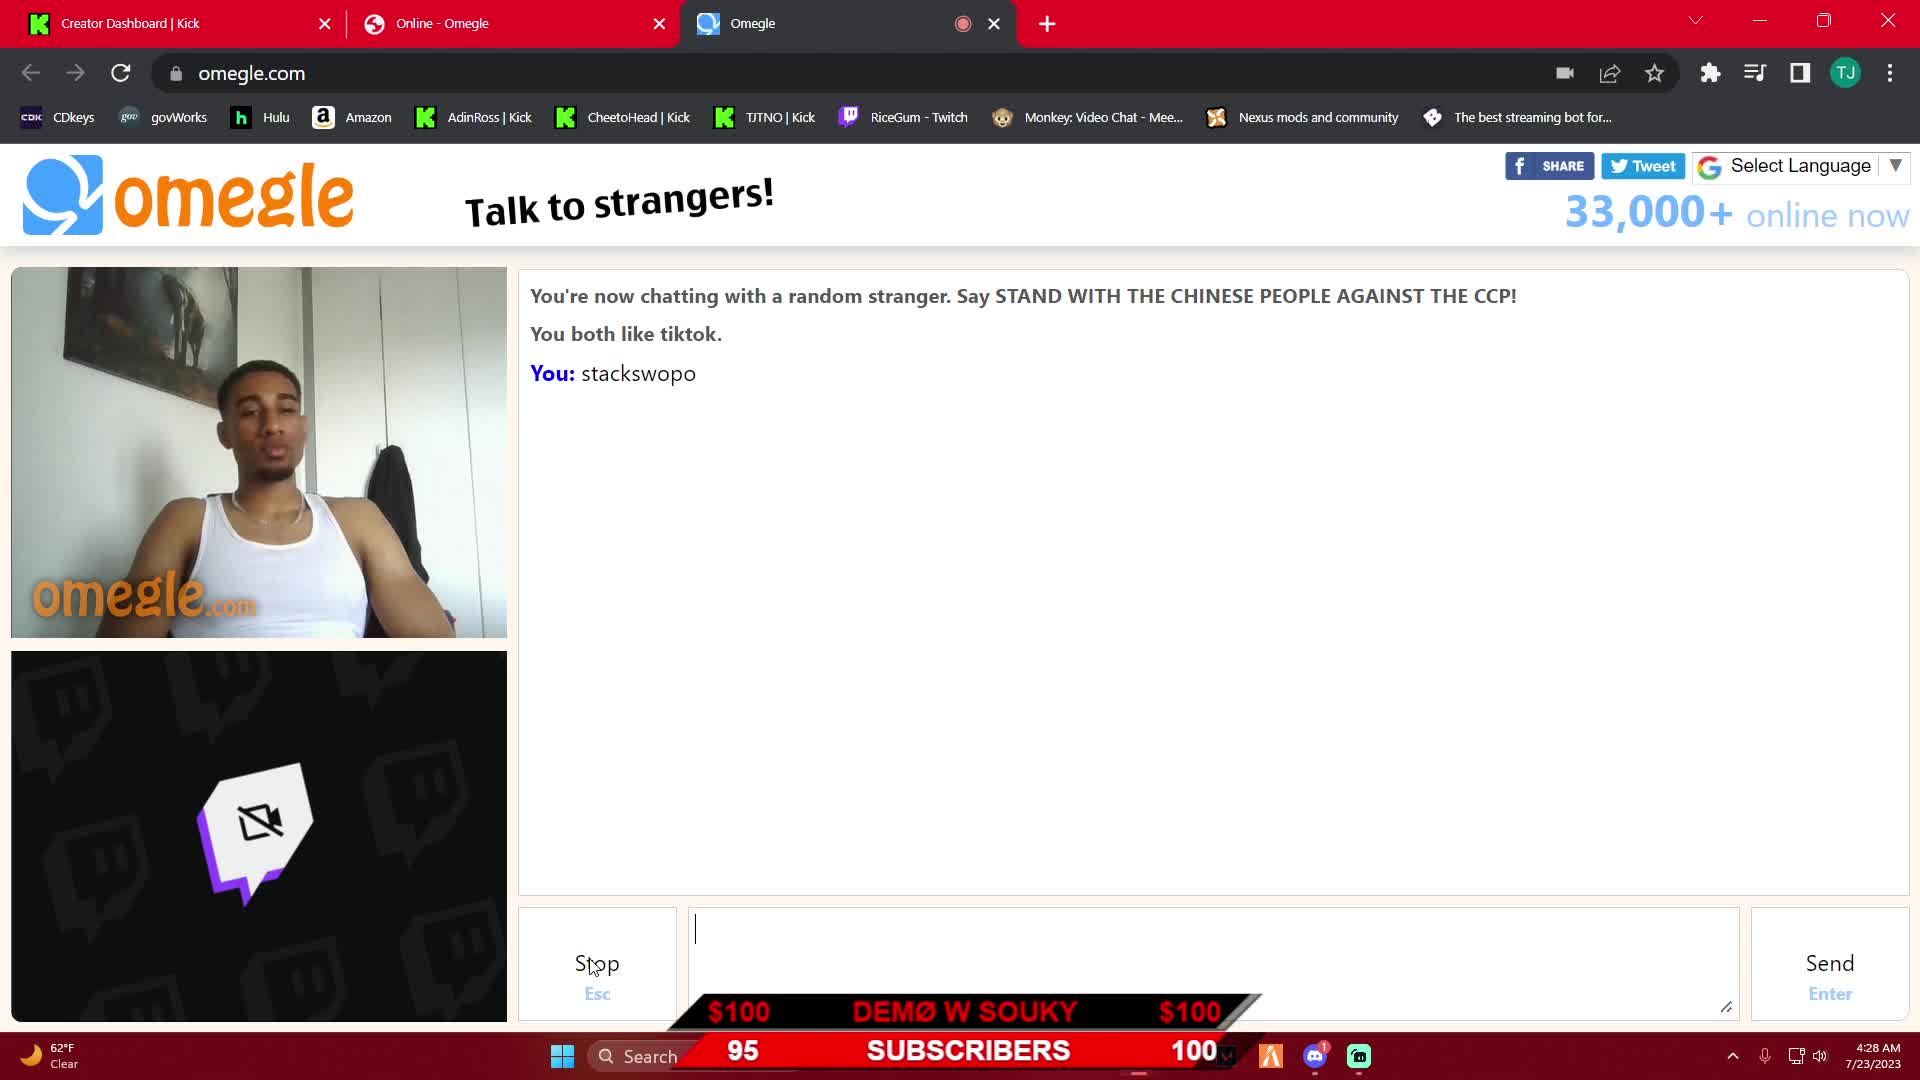The height and width of the screenshot is (1080, 1920).
Task: Expand the Select Language dropdown
Action: 1801,166
